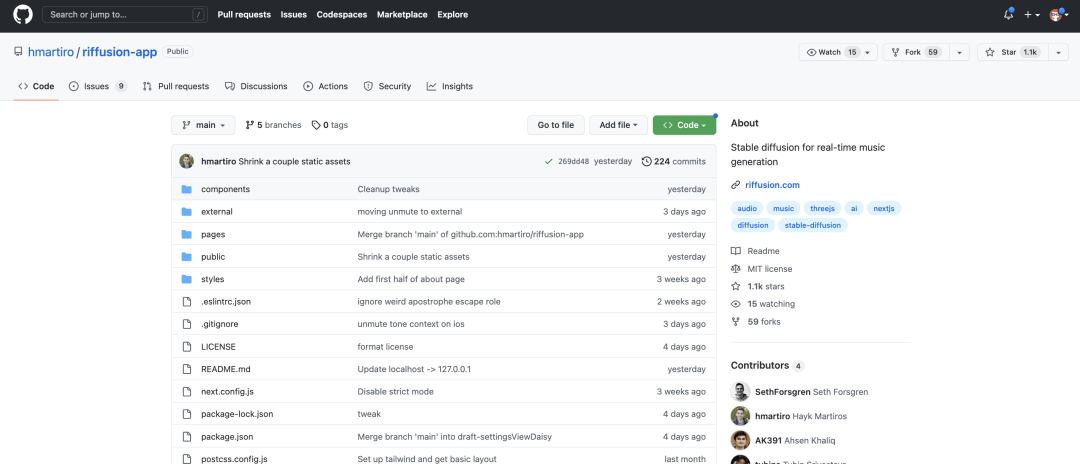View the 5 branches link
Screen dimensions: 1080x464
tap(273, 125)
